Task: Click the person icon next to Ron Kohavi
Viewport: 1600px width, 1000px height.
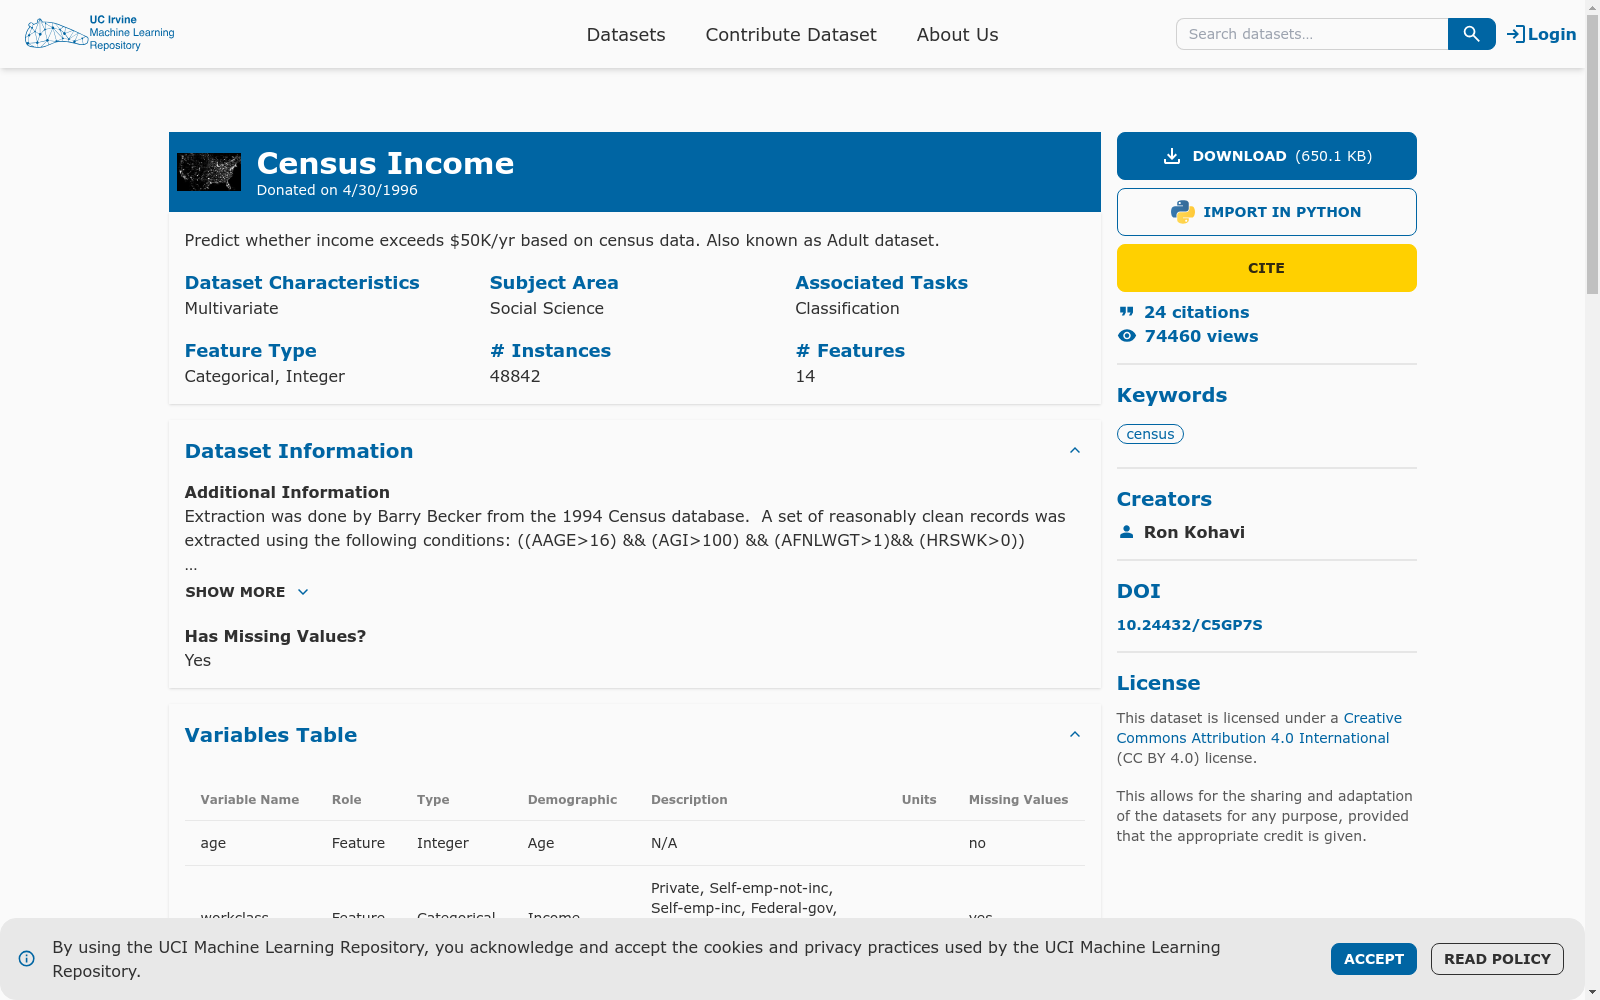Action: click(1126, 531)
